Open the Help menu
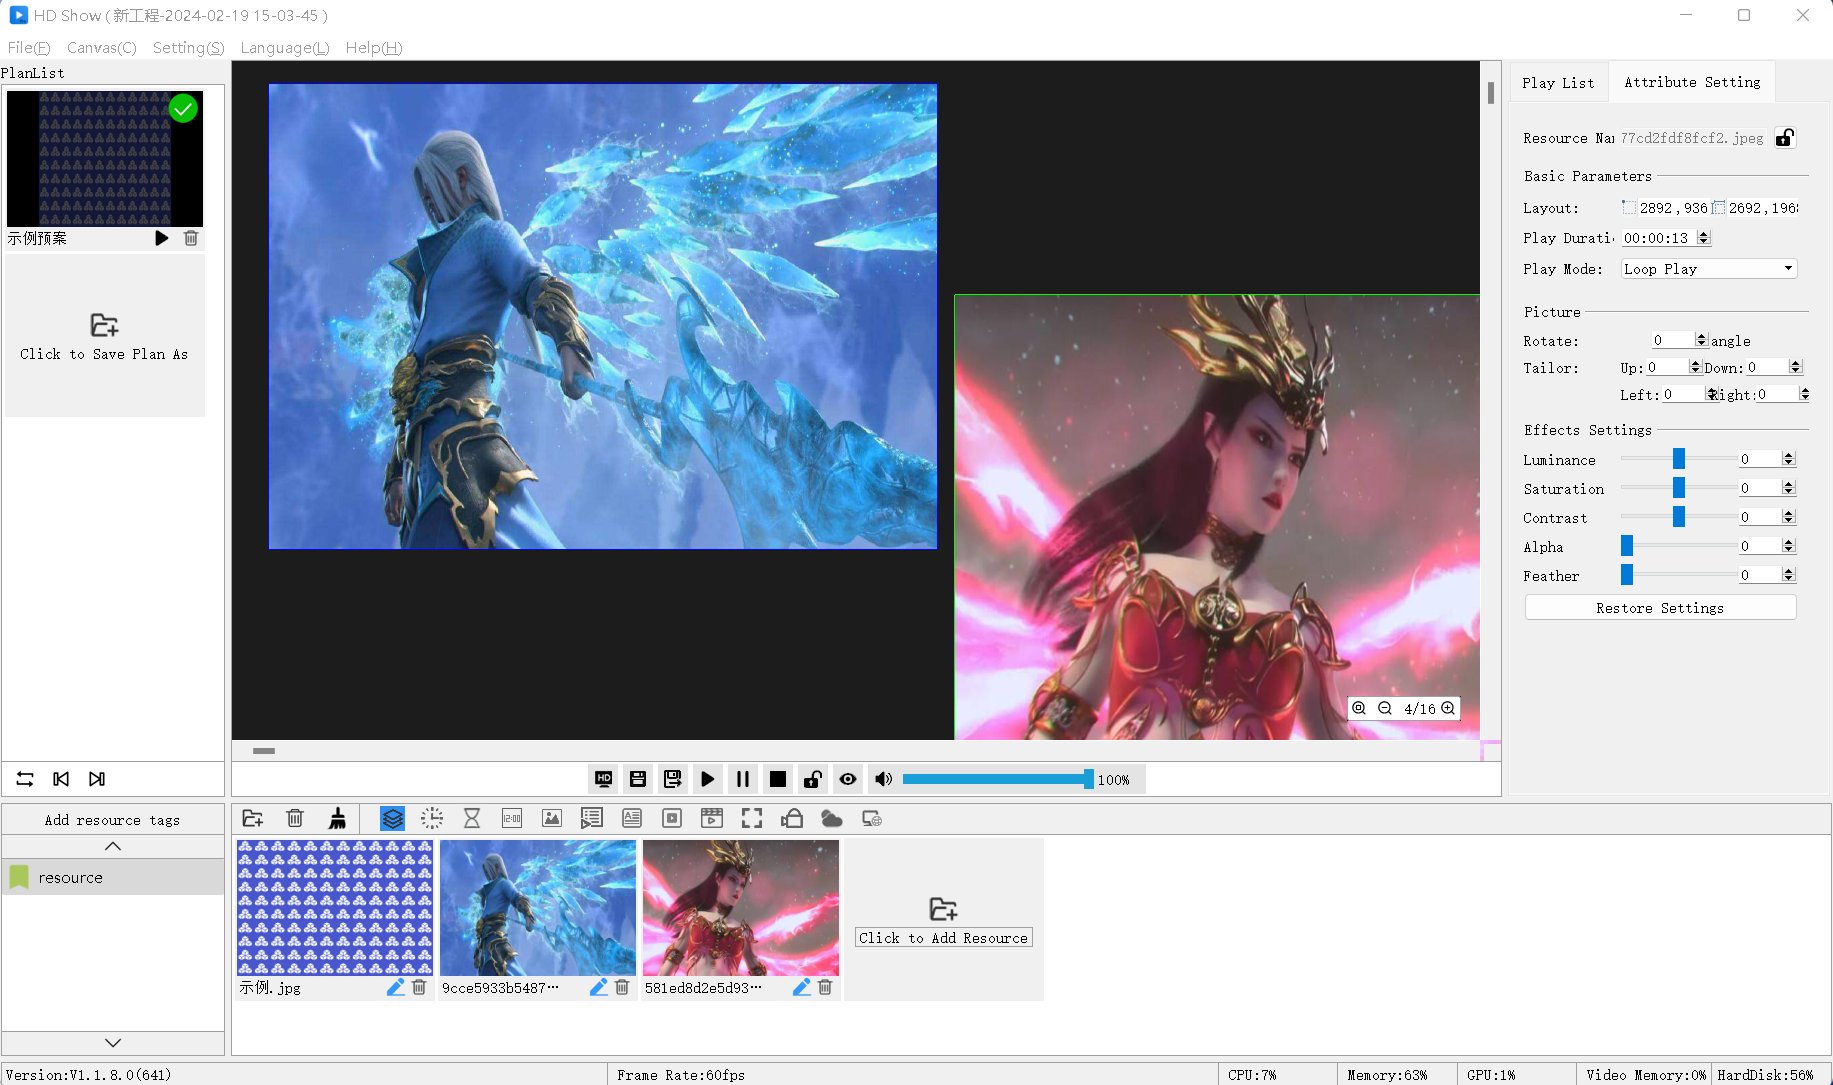The image size is (1833, 1085). [x=373, y=47]
